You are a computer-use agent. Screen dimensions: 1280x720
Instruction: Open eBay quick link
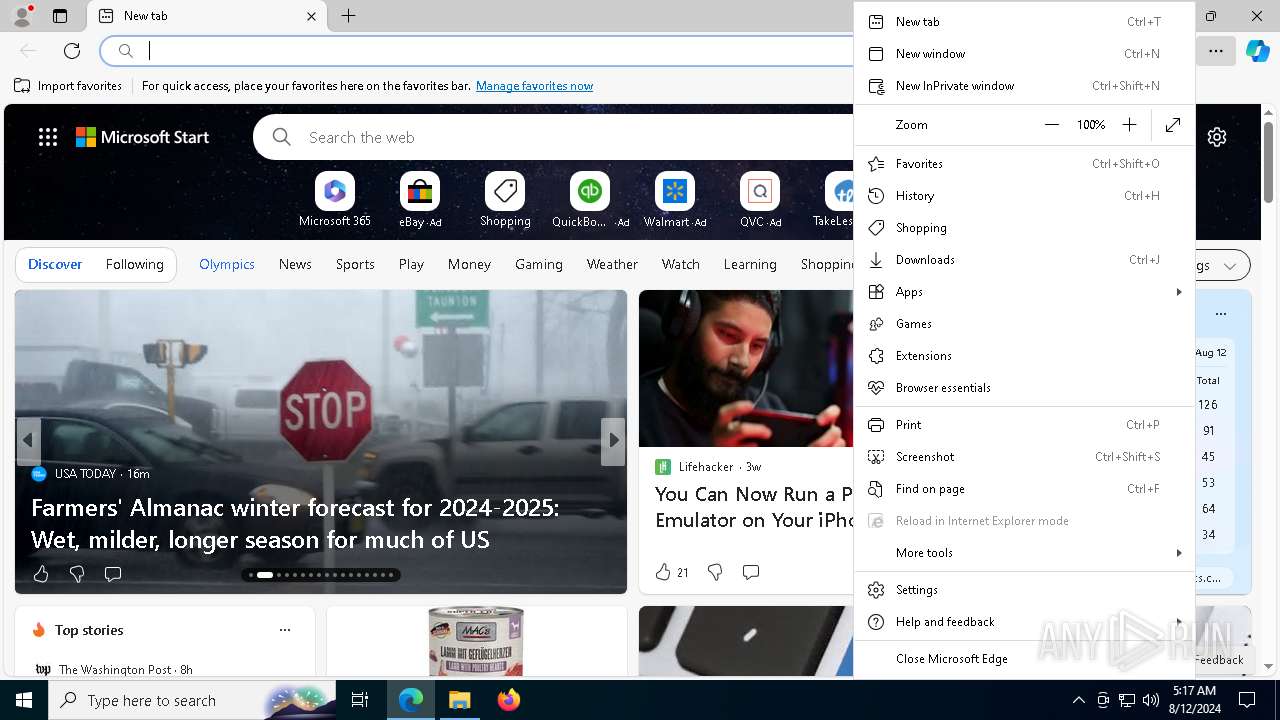(420, 200)
